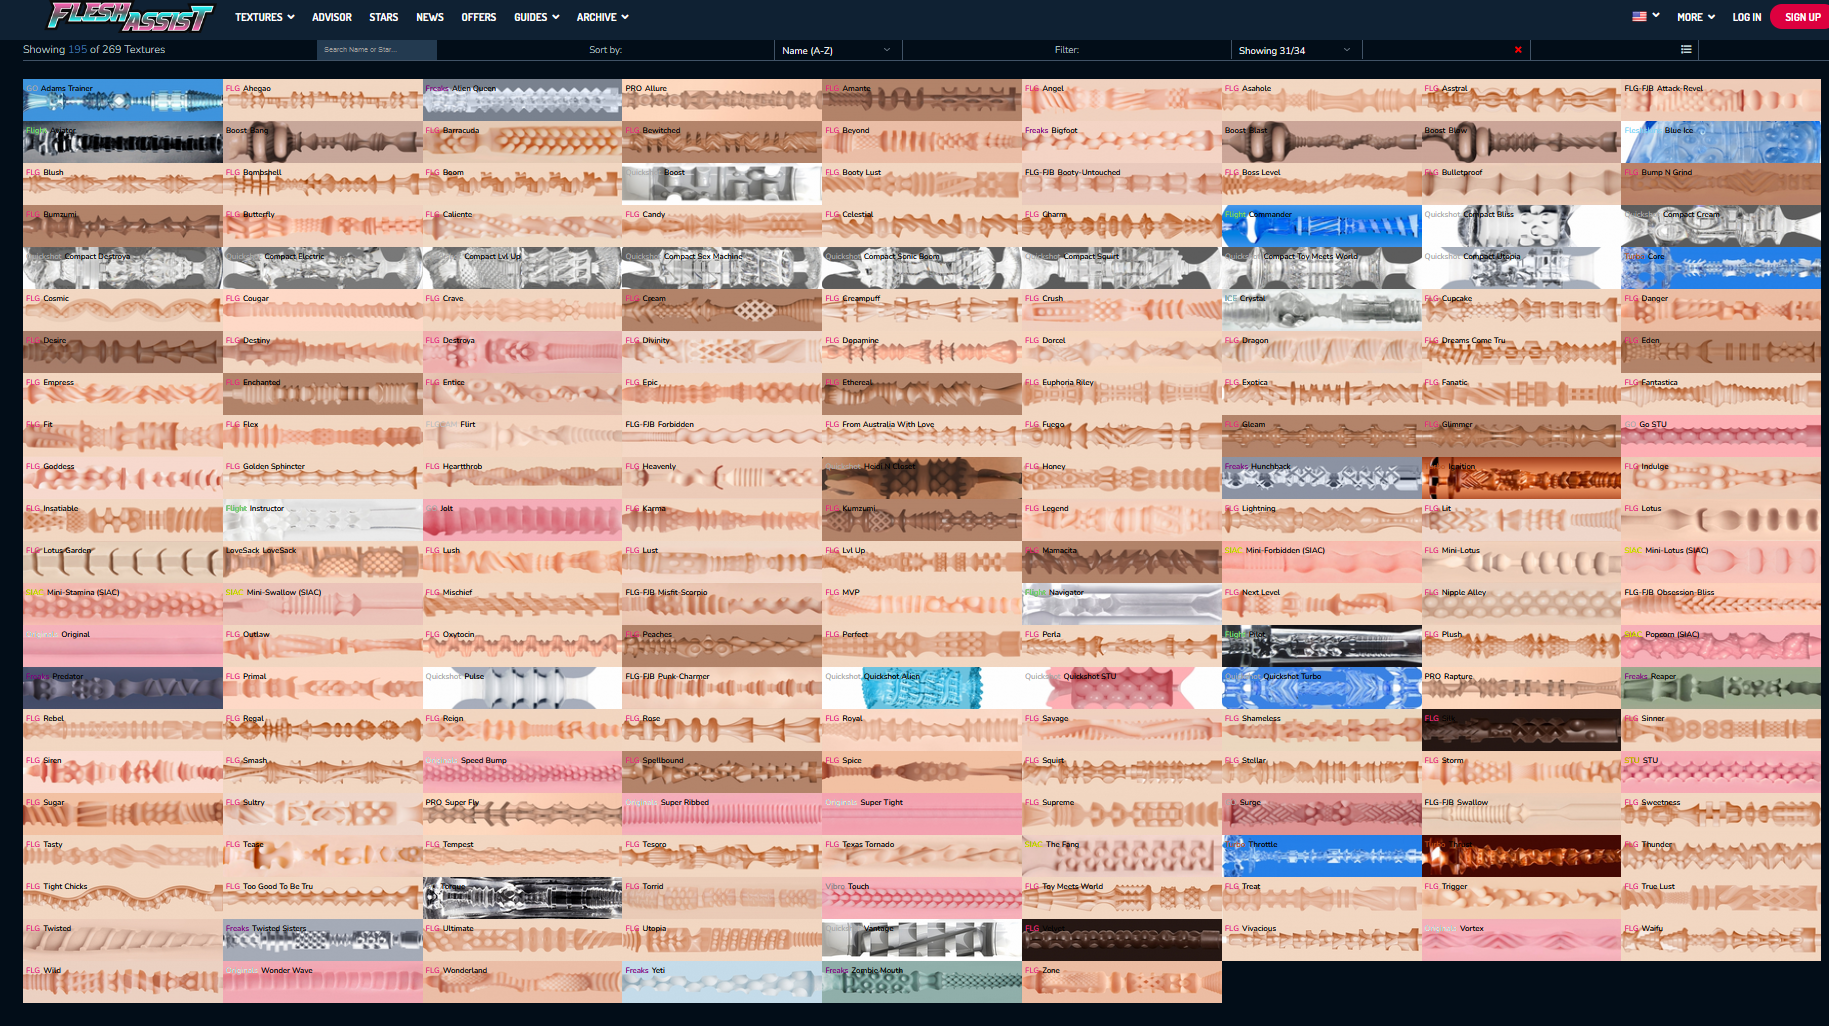View the Cupcake texture

click(x=1521, y=310)
